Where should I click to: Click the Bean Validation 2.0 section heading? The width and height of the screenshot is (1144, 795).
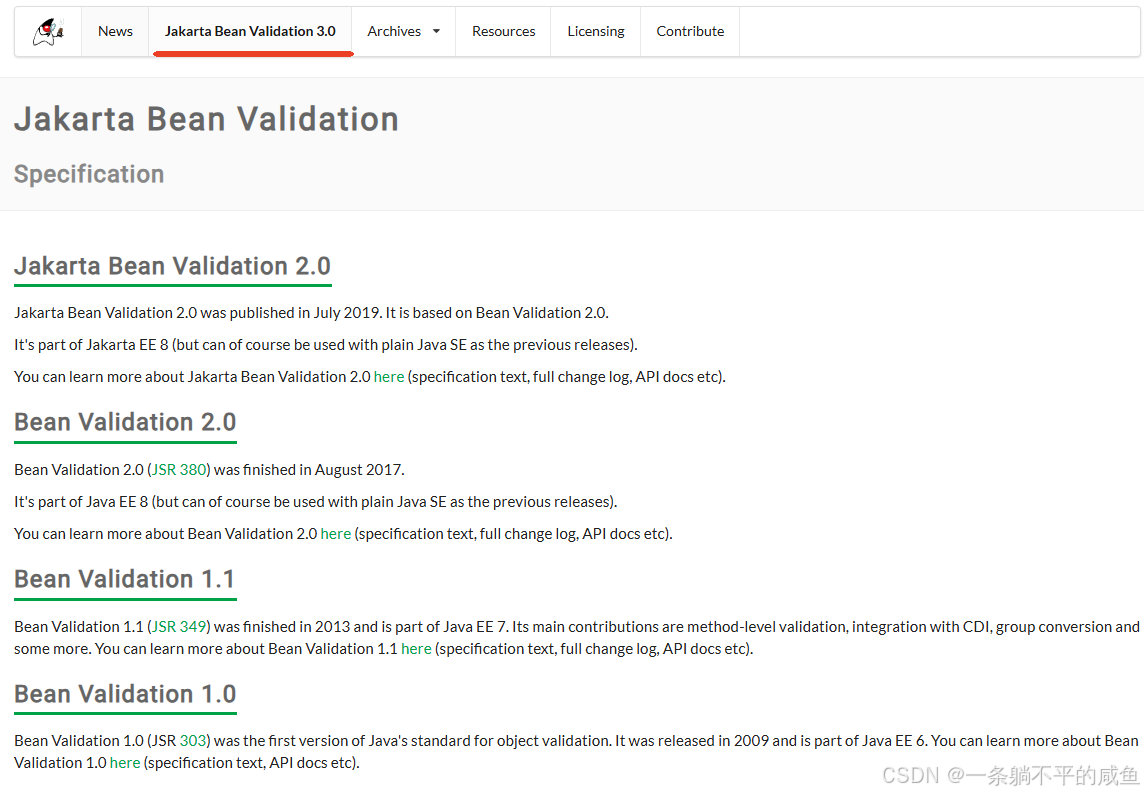[x=125, y=422]
